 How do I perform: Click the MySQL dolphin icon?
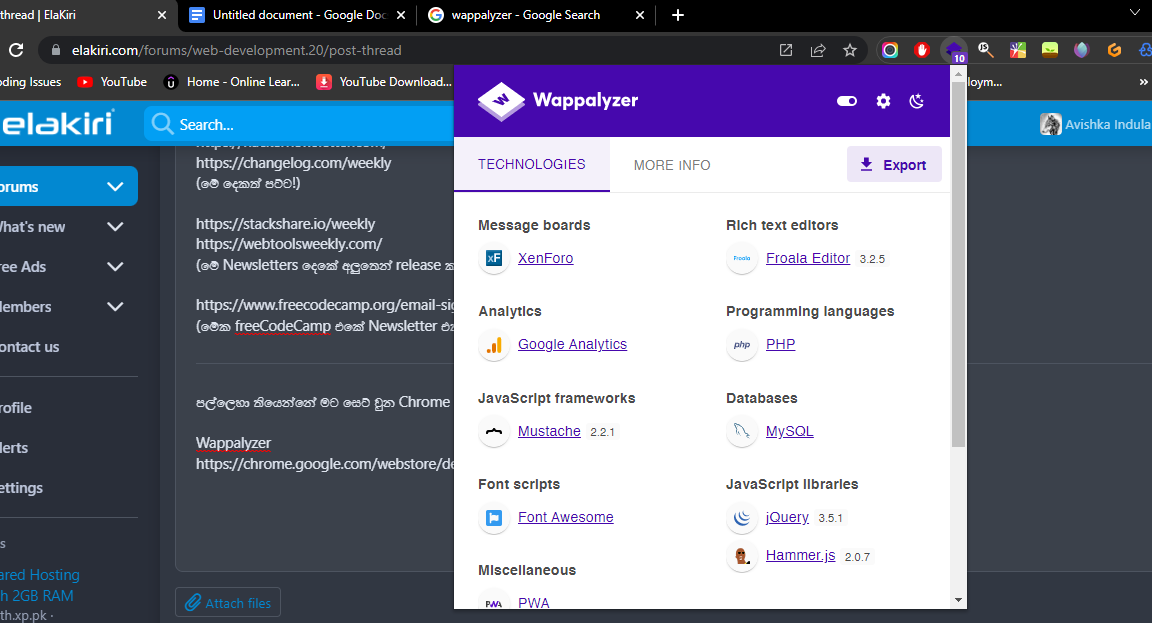(x=742, y=431)
